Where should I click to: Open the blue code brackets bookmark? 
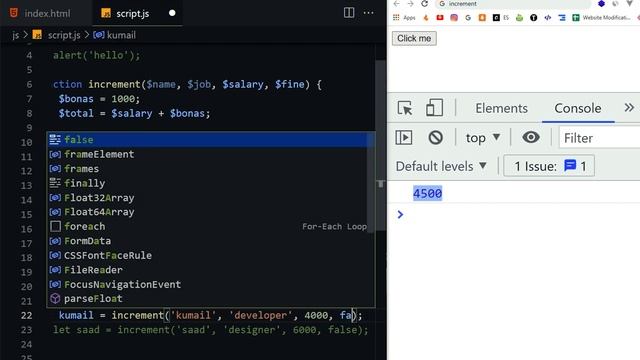click(x=548, y=18)
